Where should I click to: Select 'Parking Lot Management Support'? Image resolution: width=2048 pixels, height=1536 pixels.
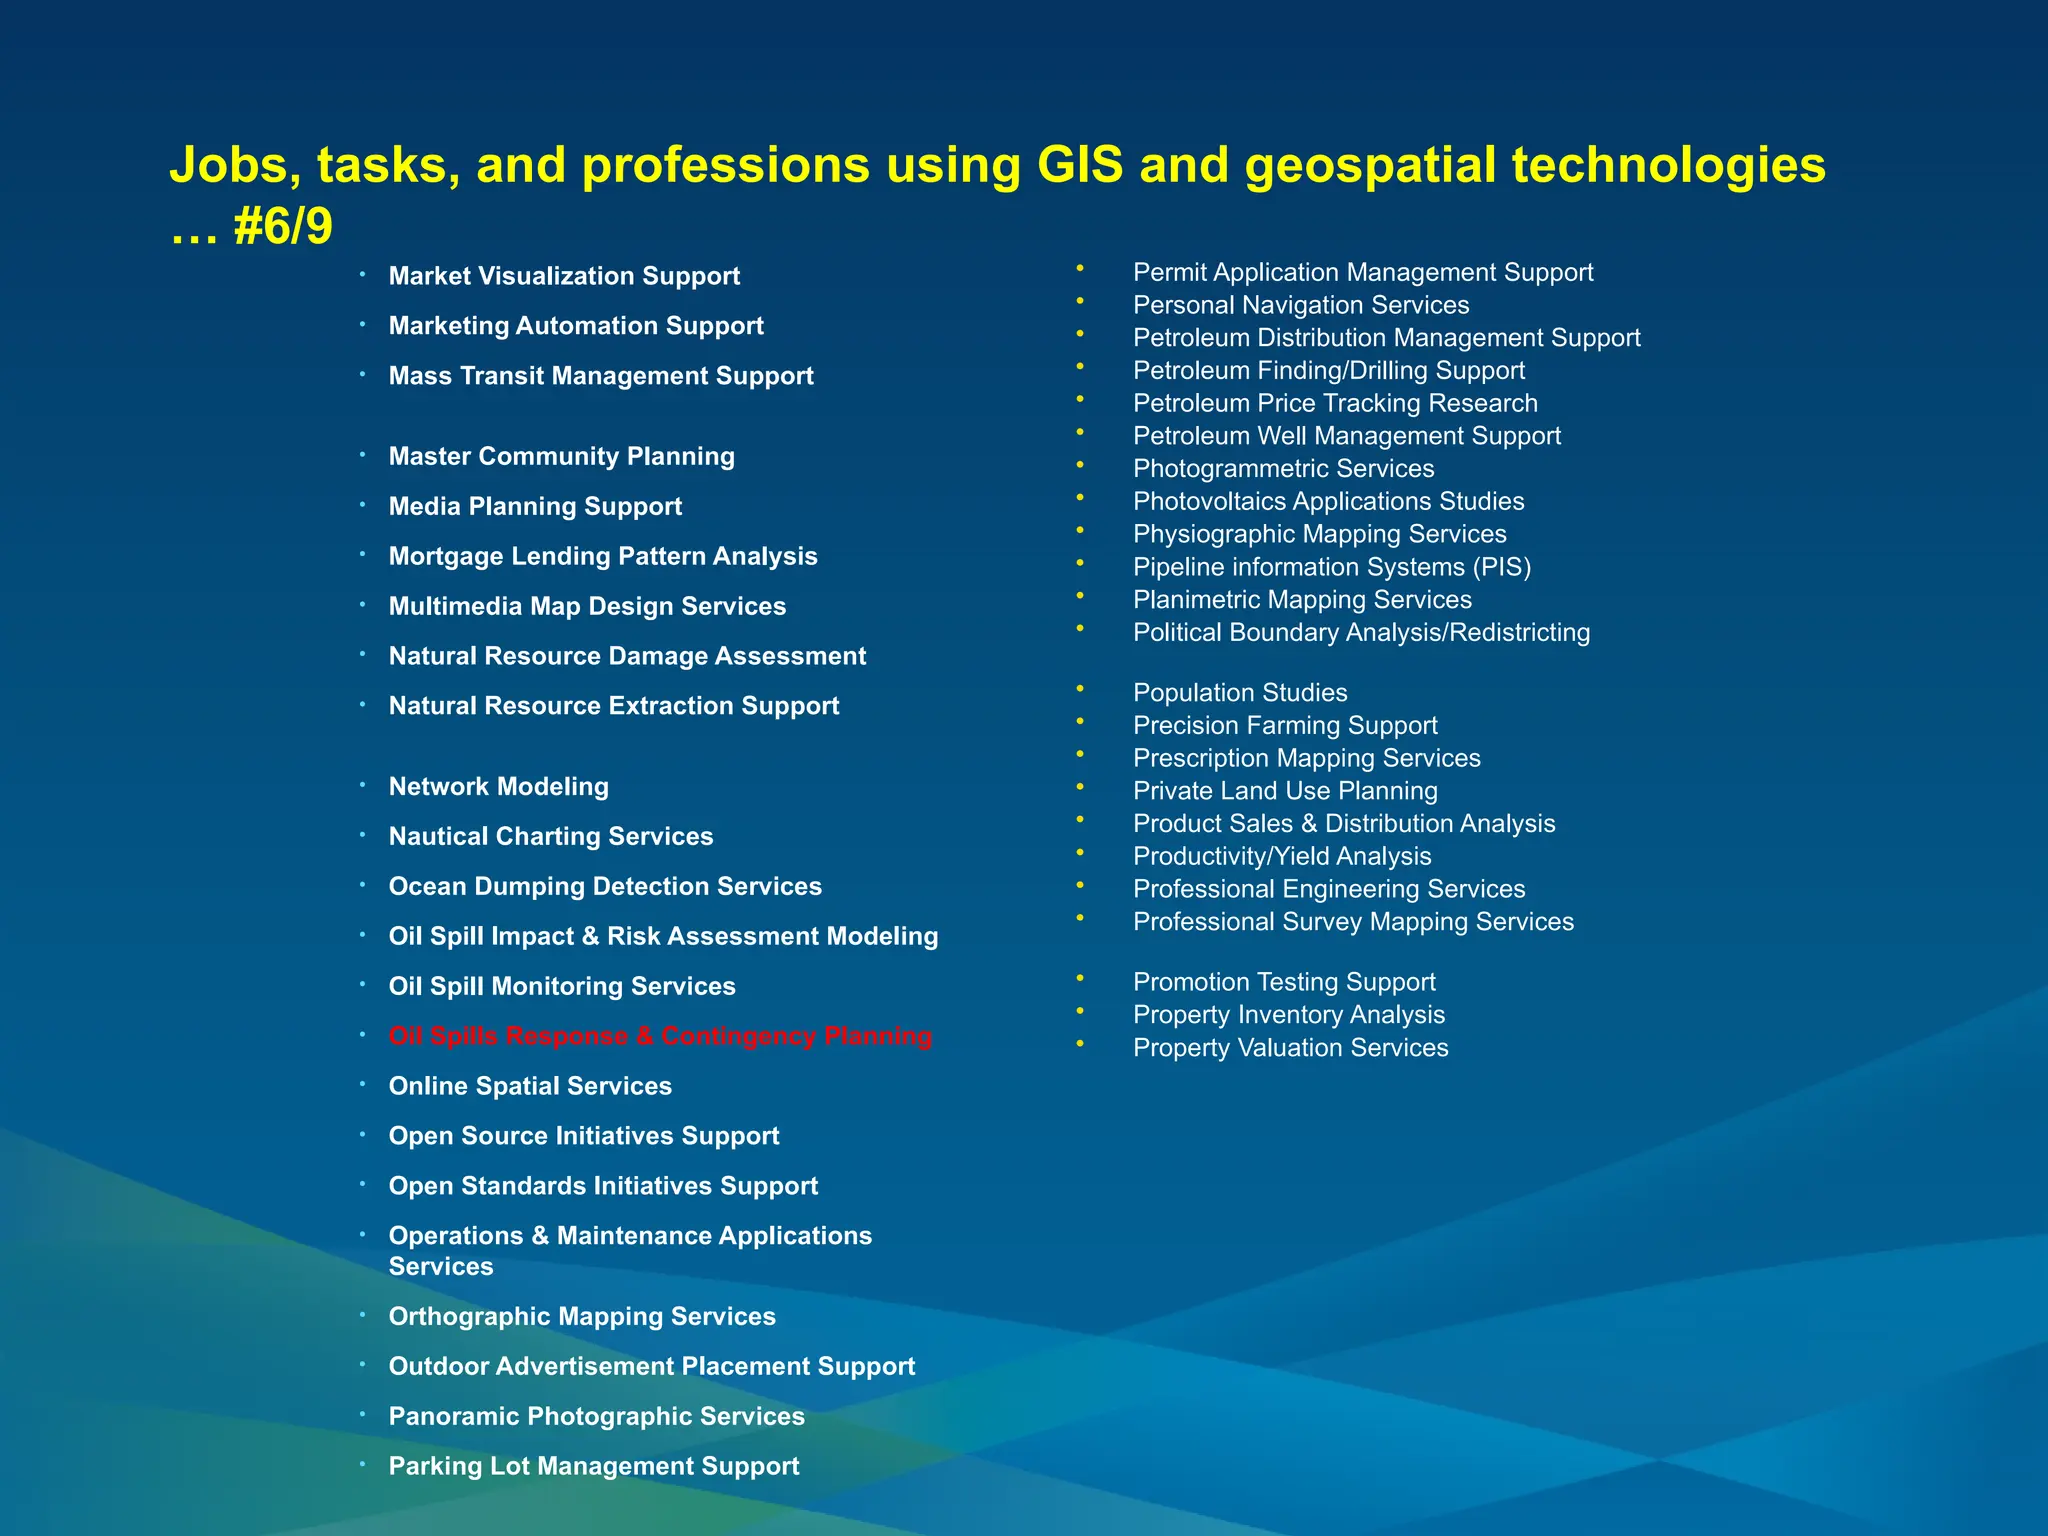[x=594, y=1466]
